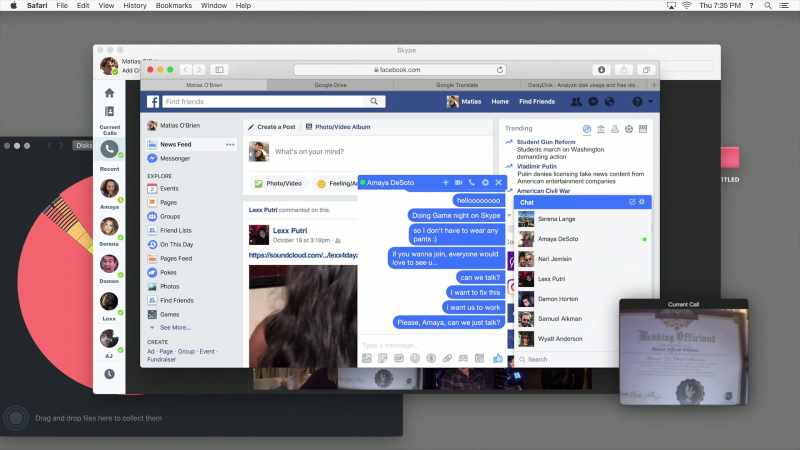Open News Feed options ellipsis
The image size is (800, 450).
230,144
